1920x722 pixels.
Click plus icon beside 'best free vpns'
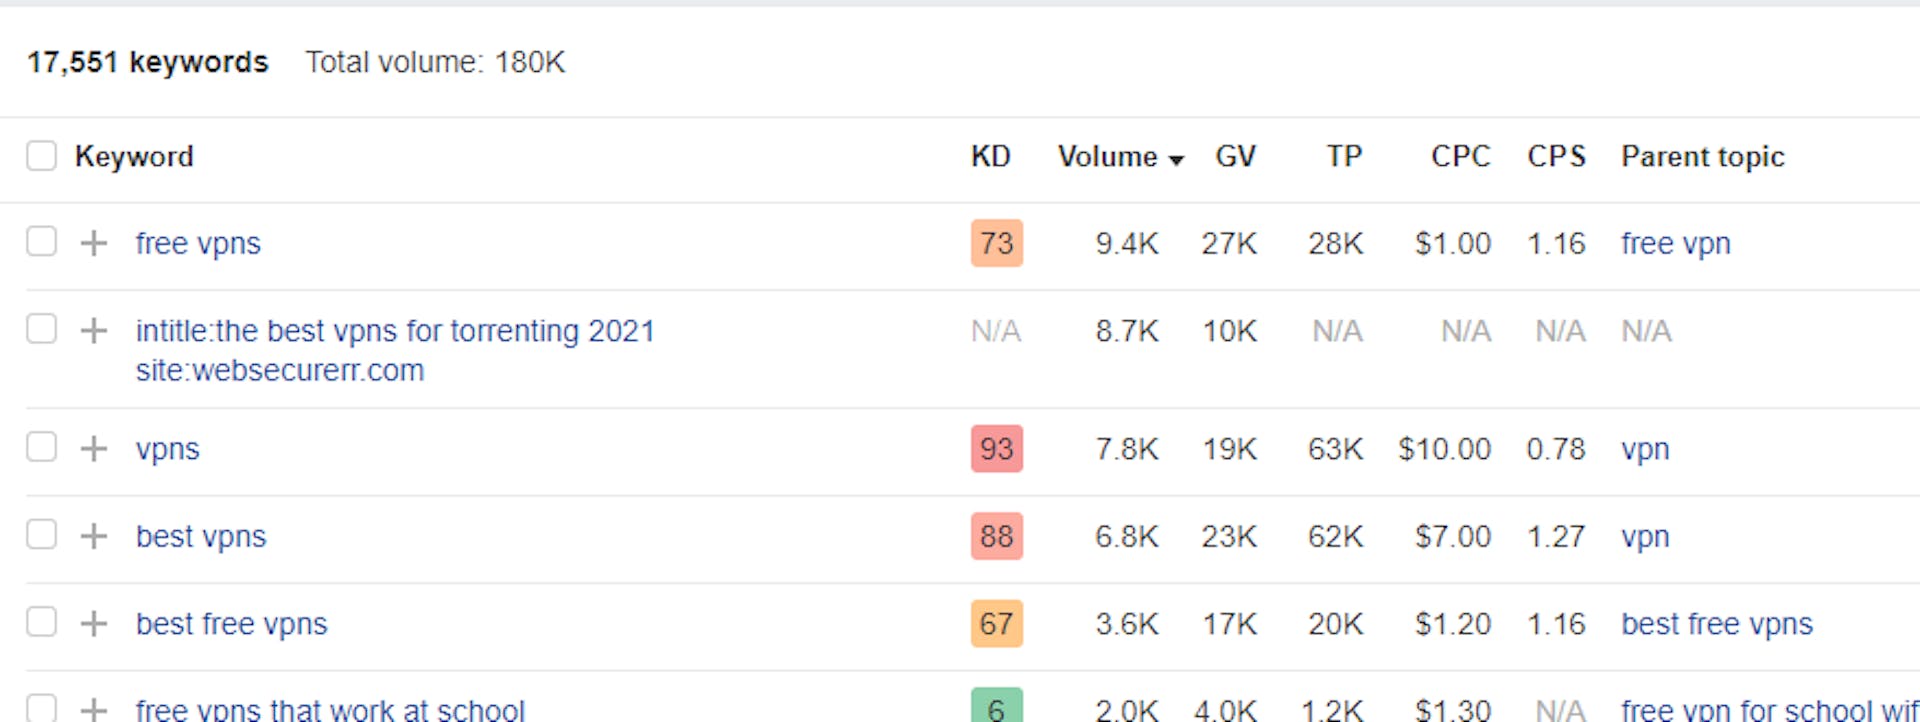coord(94,624)
